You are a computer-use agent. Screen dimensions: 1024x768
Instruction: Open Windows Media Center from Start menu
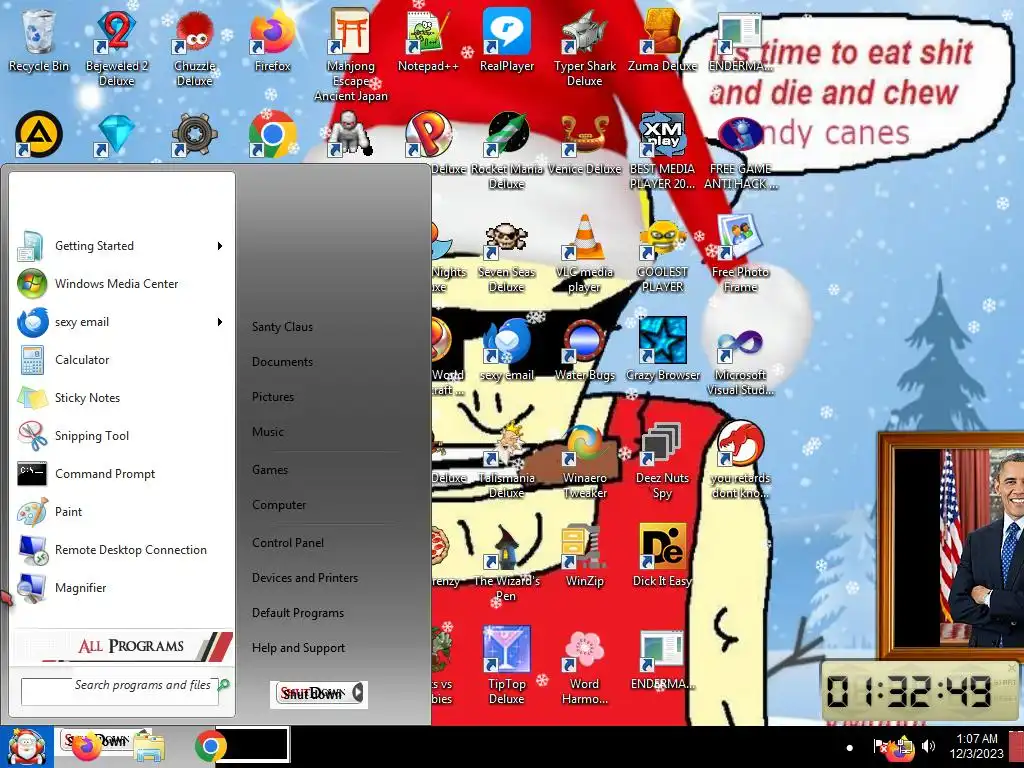(122, 284)
